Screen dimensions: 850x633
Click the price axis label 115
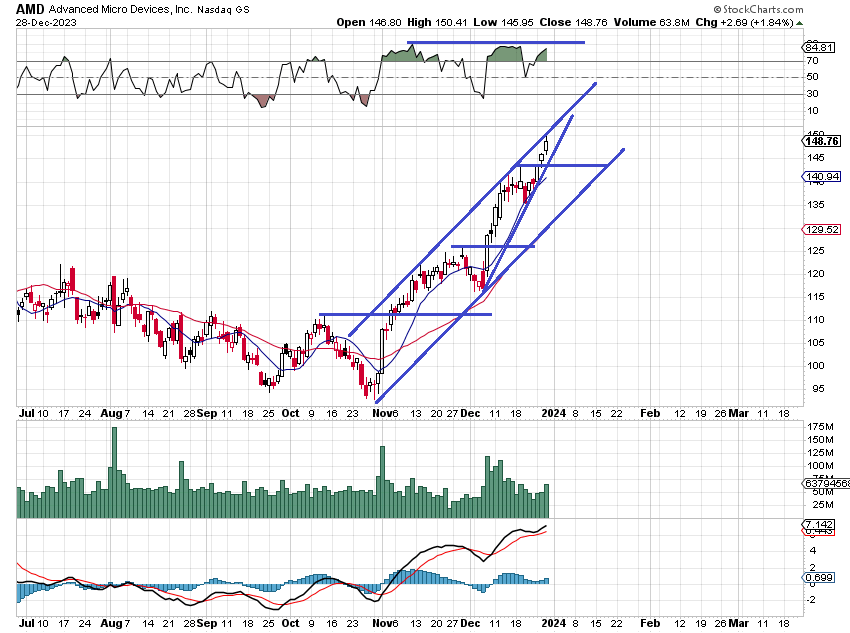(x=815, y=297)
